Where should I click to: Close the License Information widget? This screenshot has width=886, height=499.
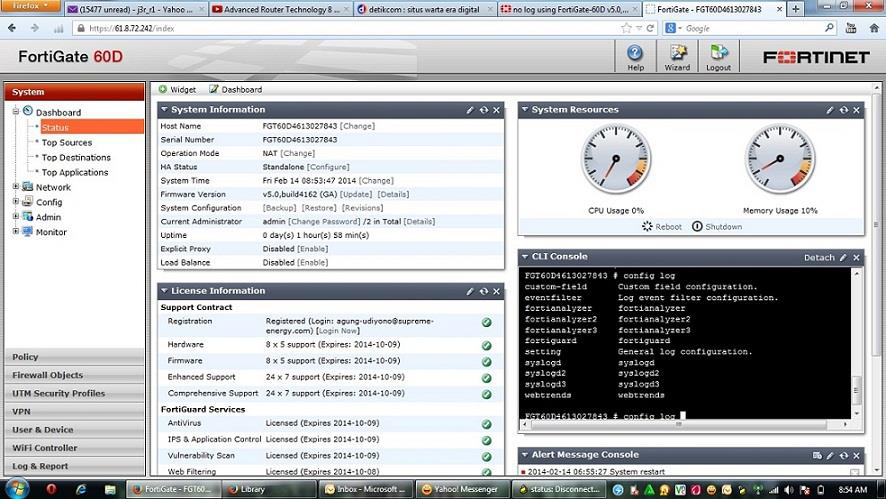[x=496, y=291]
